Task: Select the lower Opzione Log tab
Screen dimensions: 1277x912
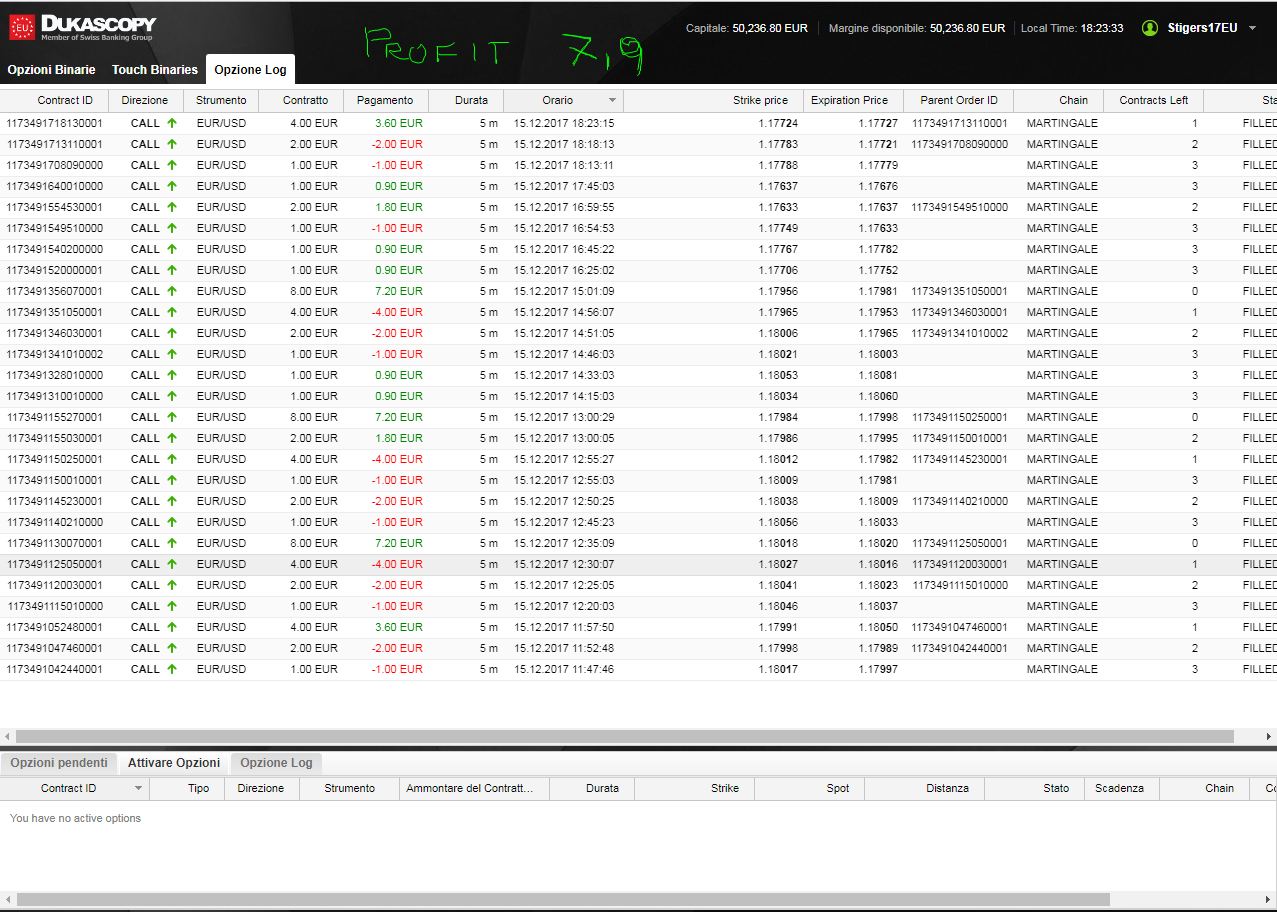Action: [277, 763]
